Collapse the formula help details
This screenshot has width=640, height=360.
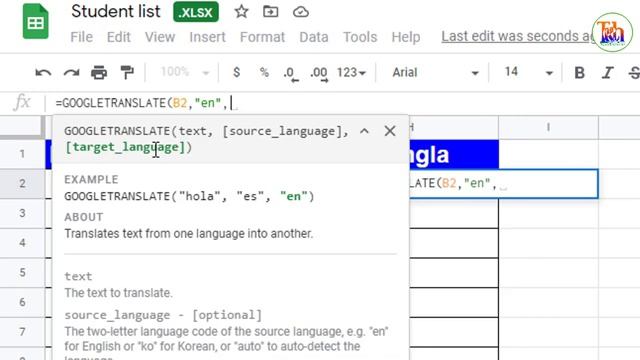364,131
